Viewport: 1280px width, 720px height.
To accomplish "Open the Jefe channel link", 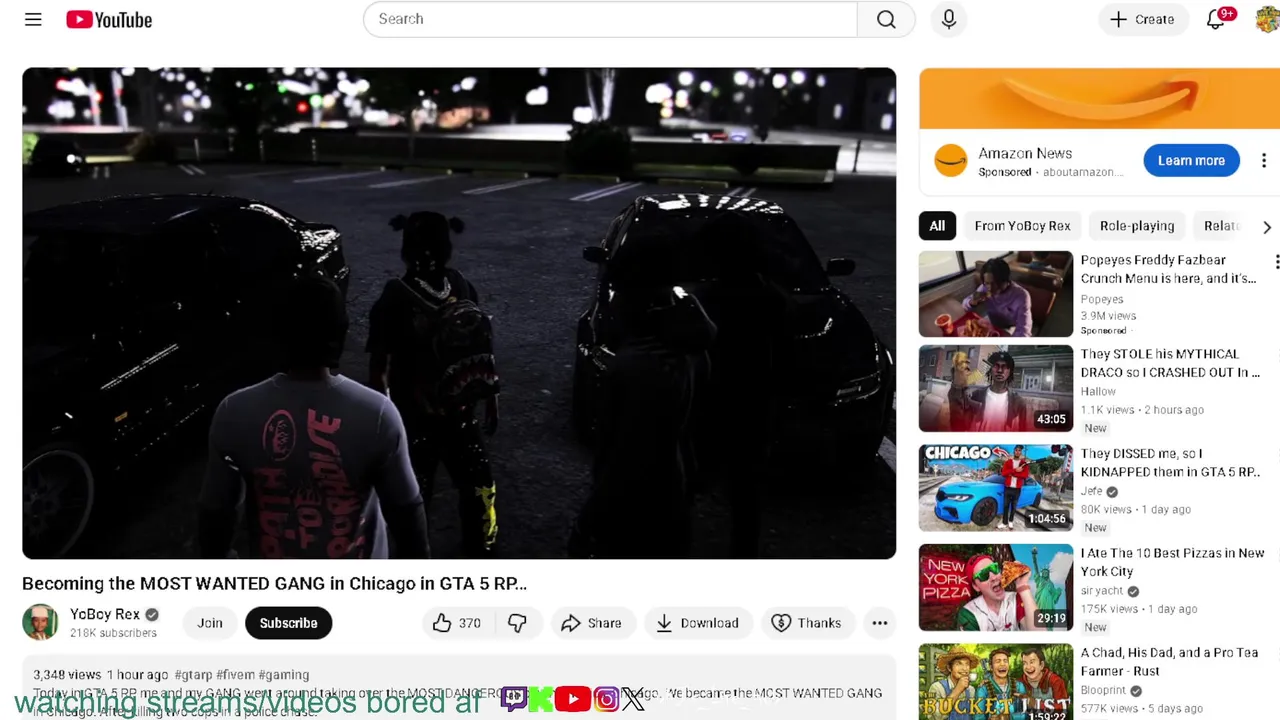I will click(x=1091, y=491).
